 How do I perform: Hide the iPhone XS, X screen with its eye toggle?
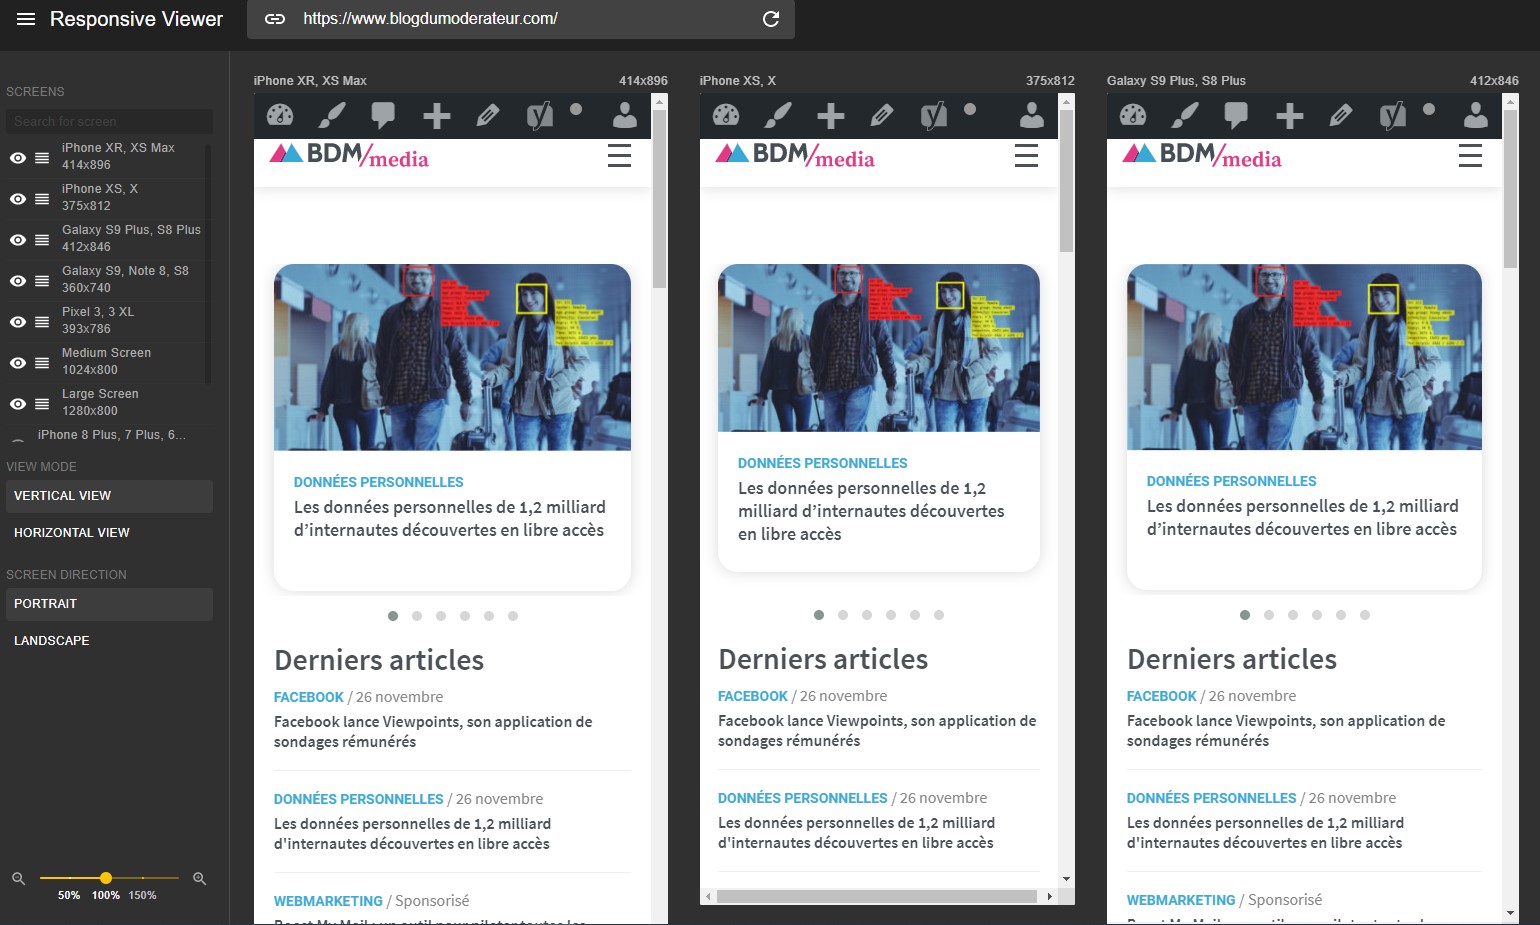[x=18, y=198]
